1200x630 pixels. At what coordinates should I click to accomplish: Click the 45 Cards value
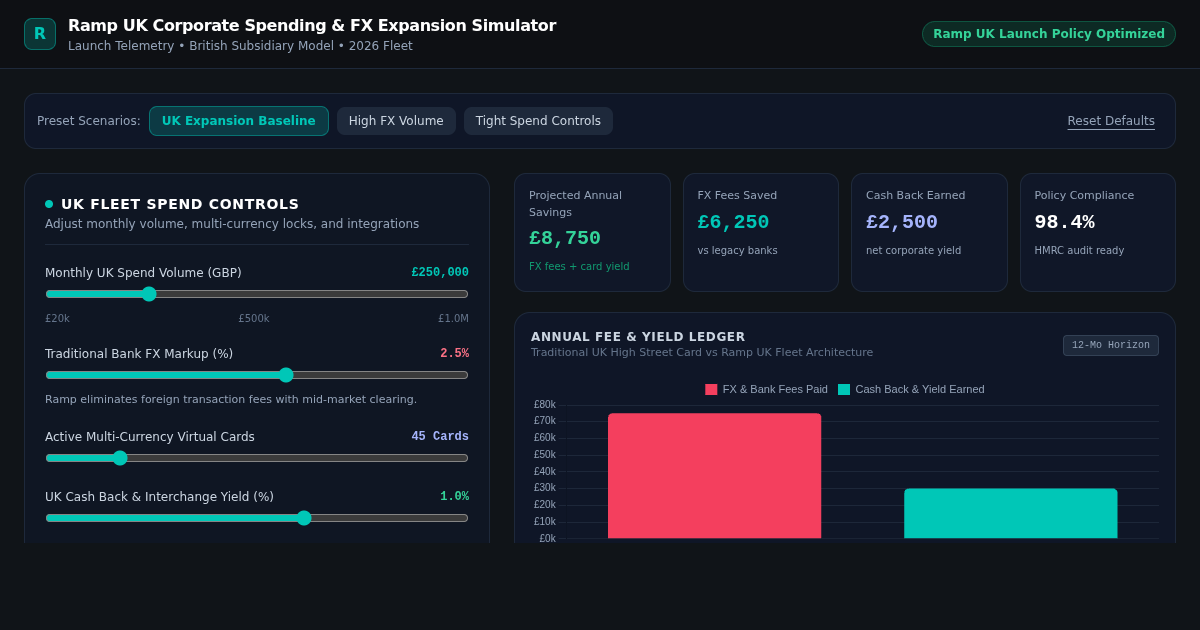(x=440, y=437)
